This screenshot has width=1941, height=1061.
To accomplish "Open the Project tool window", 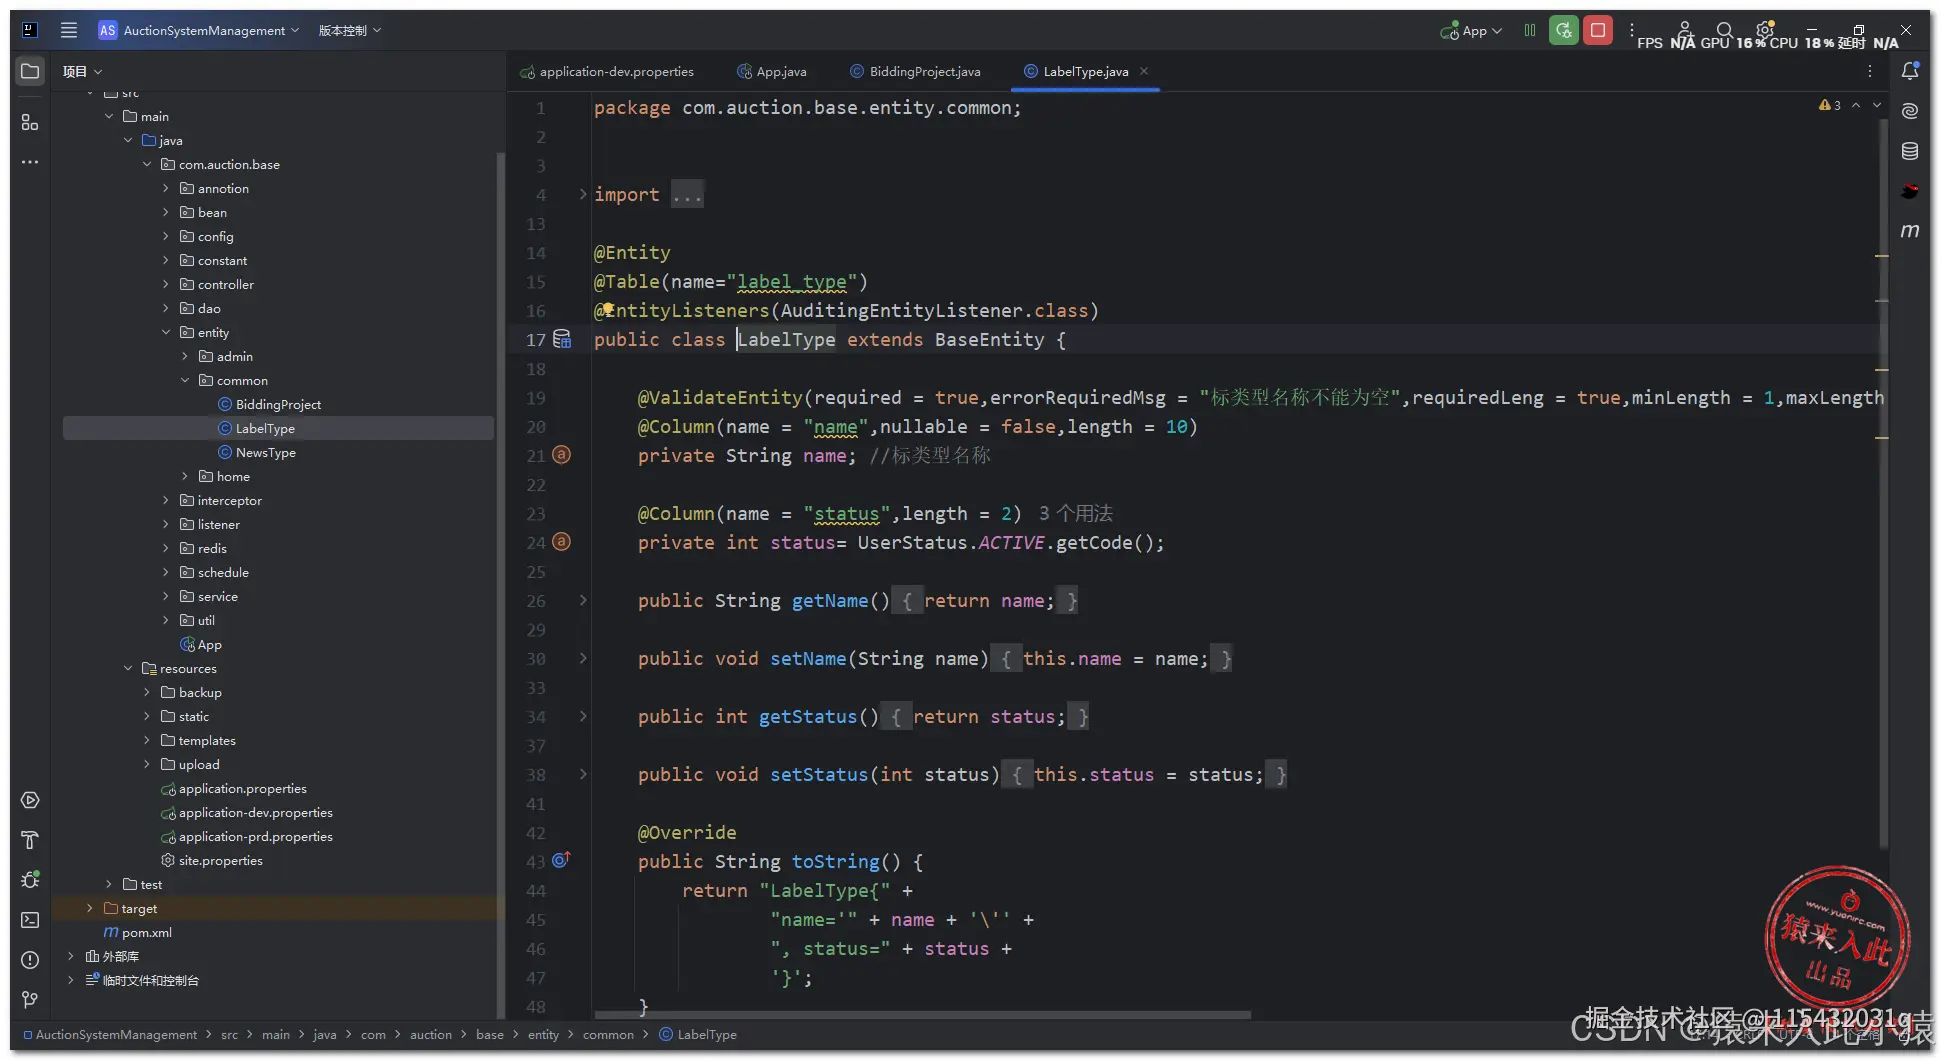I will pos(30,71).
